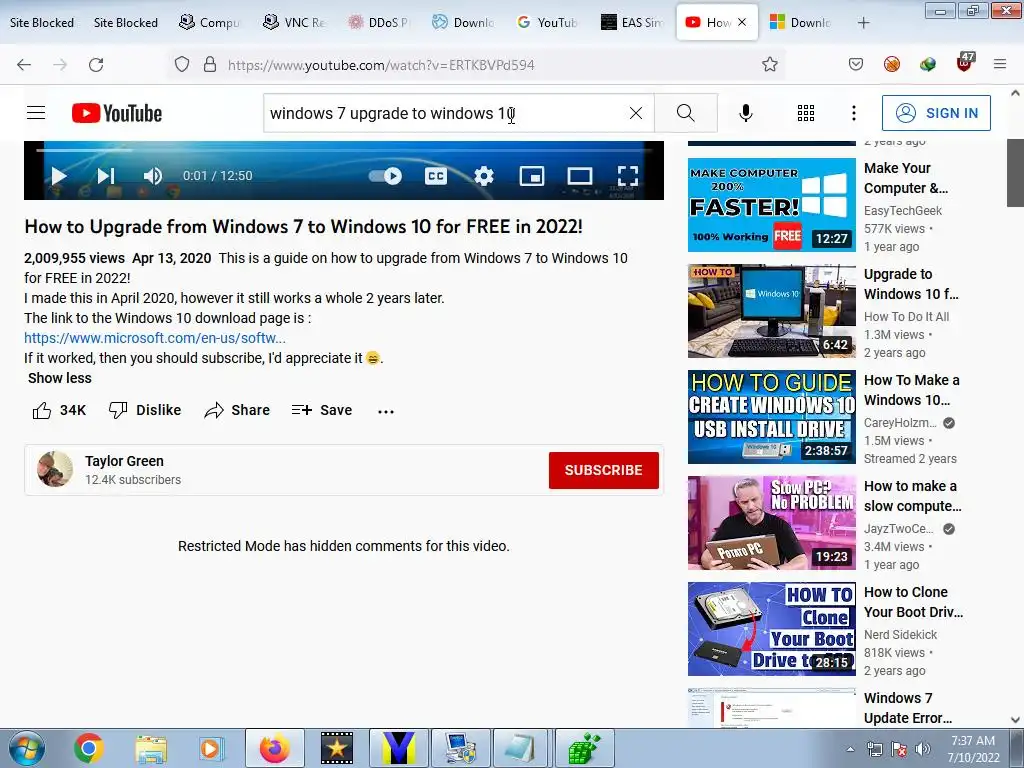
Task: Switch to first Site Blocked tab
Action: point(42,22)
